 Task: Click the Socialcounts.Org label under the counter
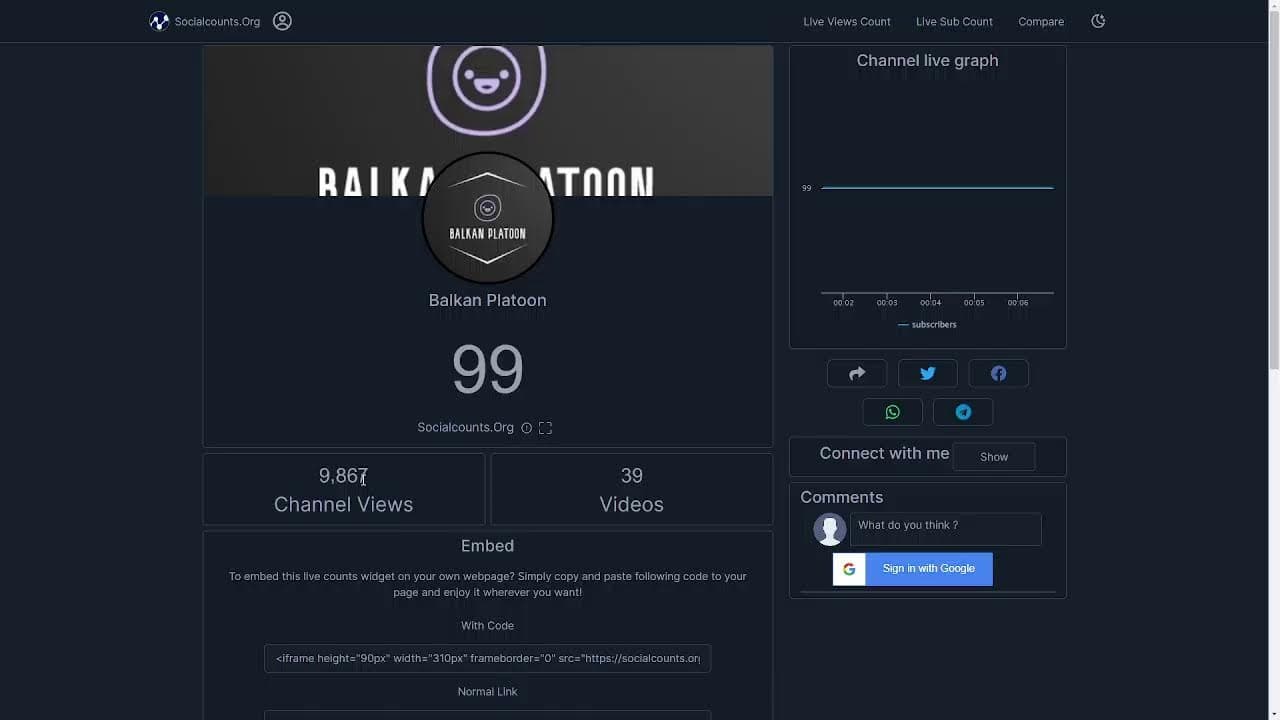465,428
